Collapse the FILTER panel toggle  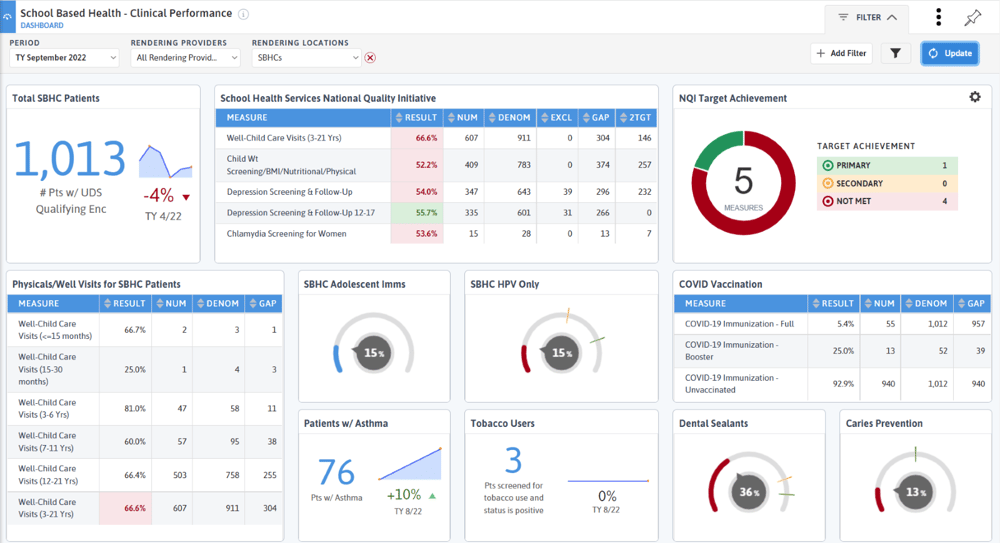867,17
